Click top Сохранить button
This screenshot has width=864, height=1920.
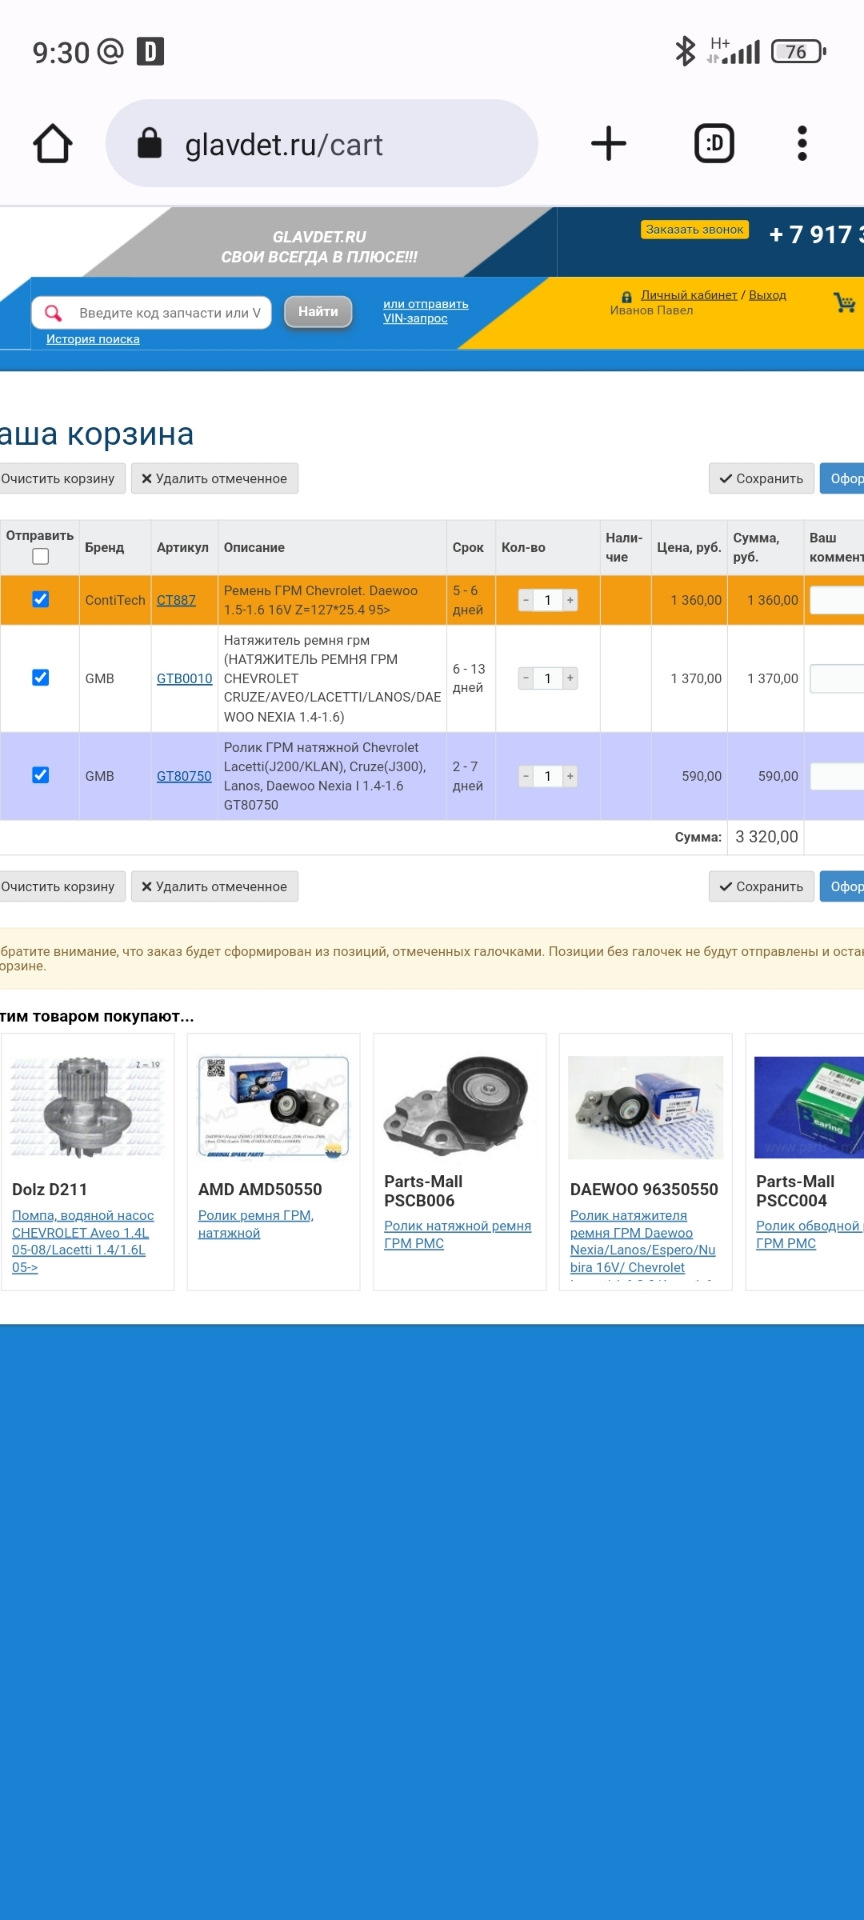(761, 479)
